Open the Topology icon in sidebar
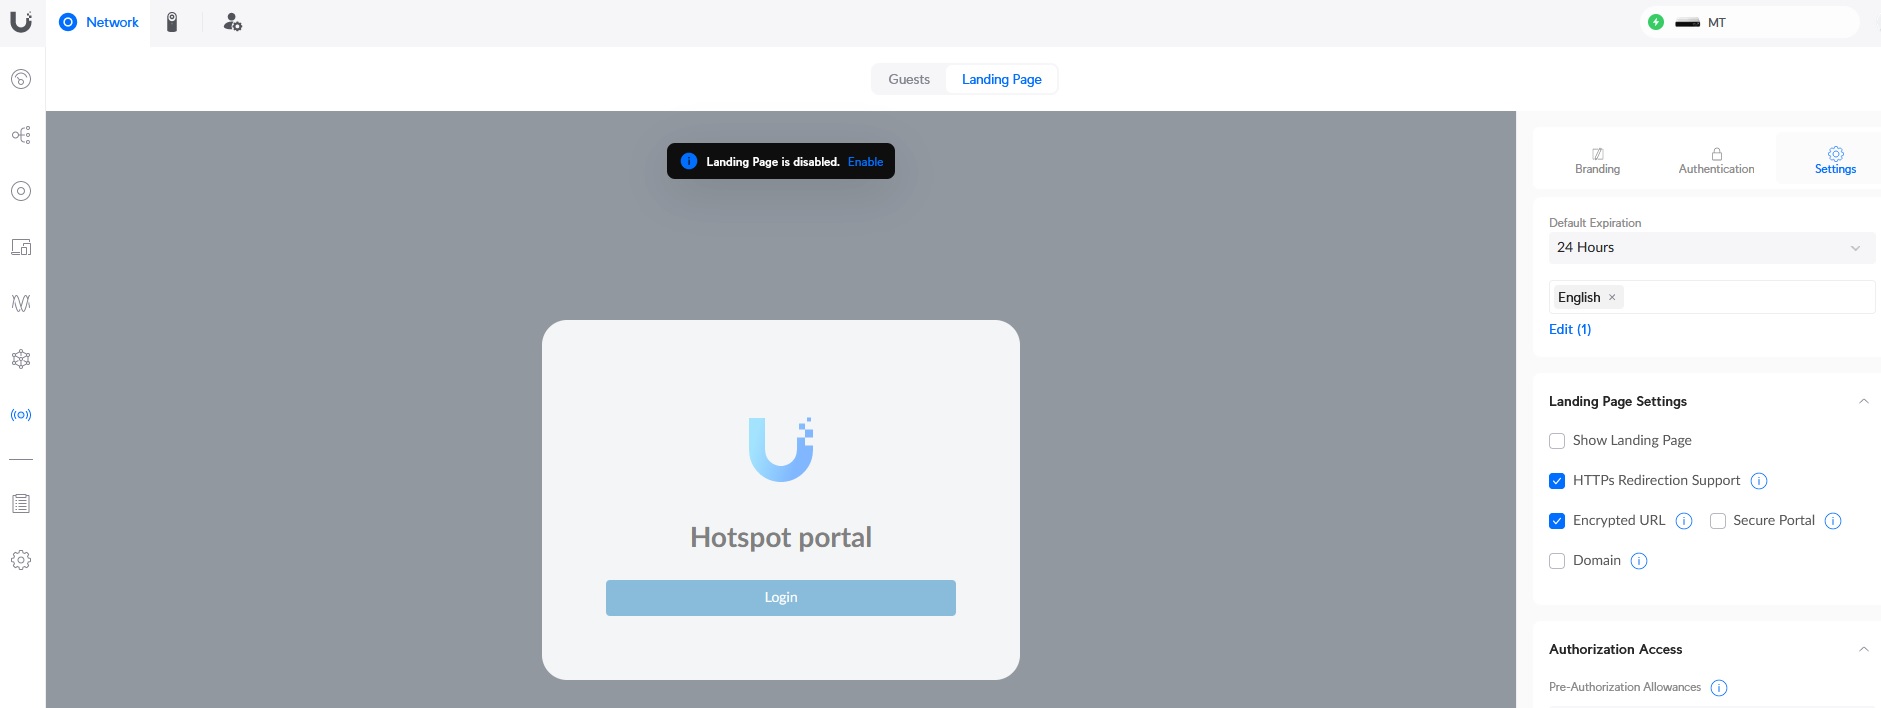Image resolution: width=1881 pixels, height=708 pixels. [21, 135]
